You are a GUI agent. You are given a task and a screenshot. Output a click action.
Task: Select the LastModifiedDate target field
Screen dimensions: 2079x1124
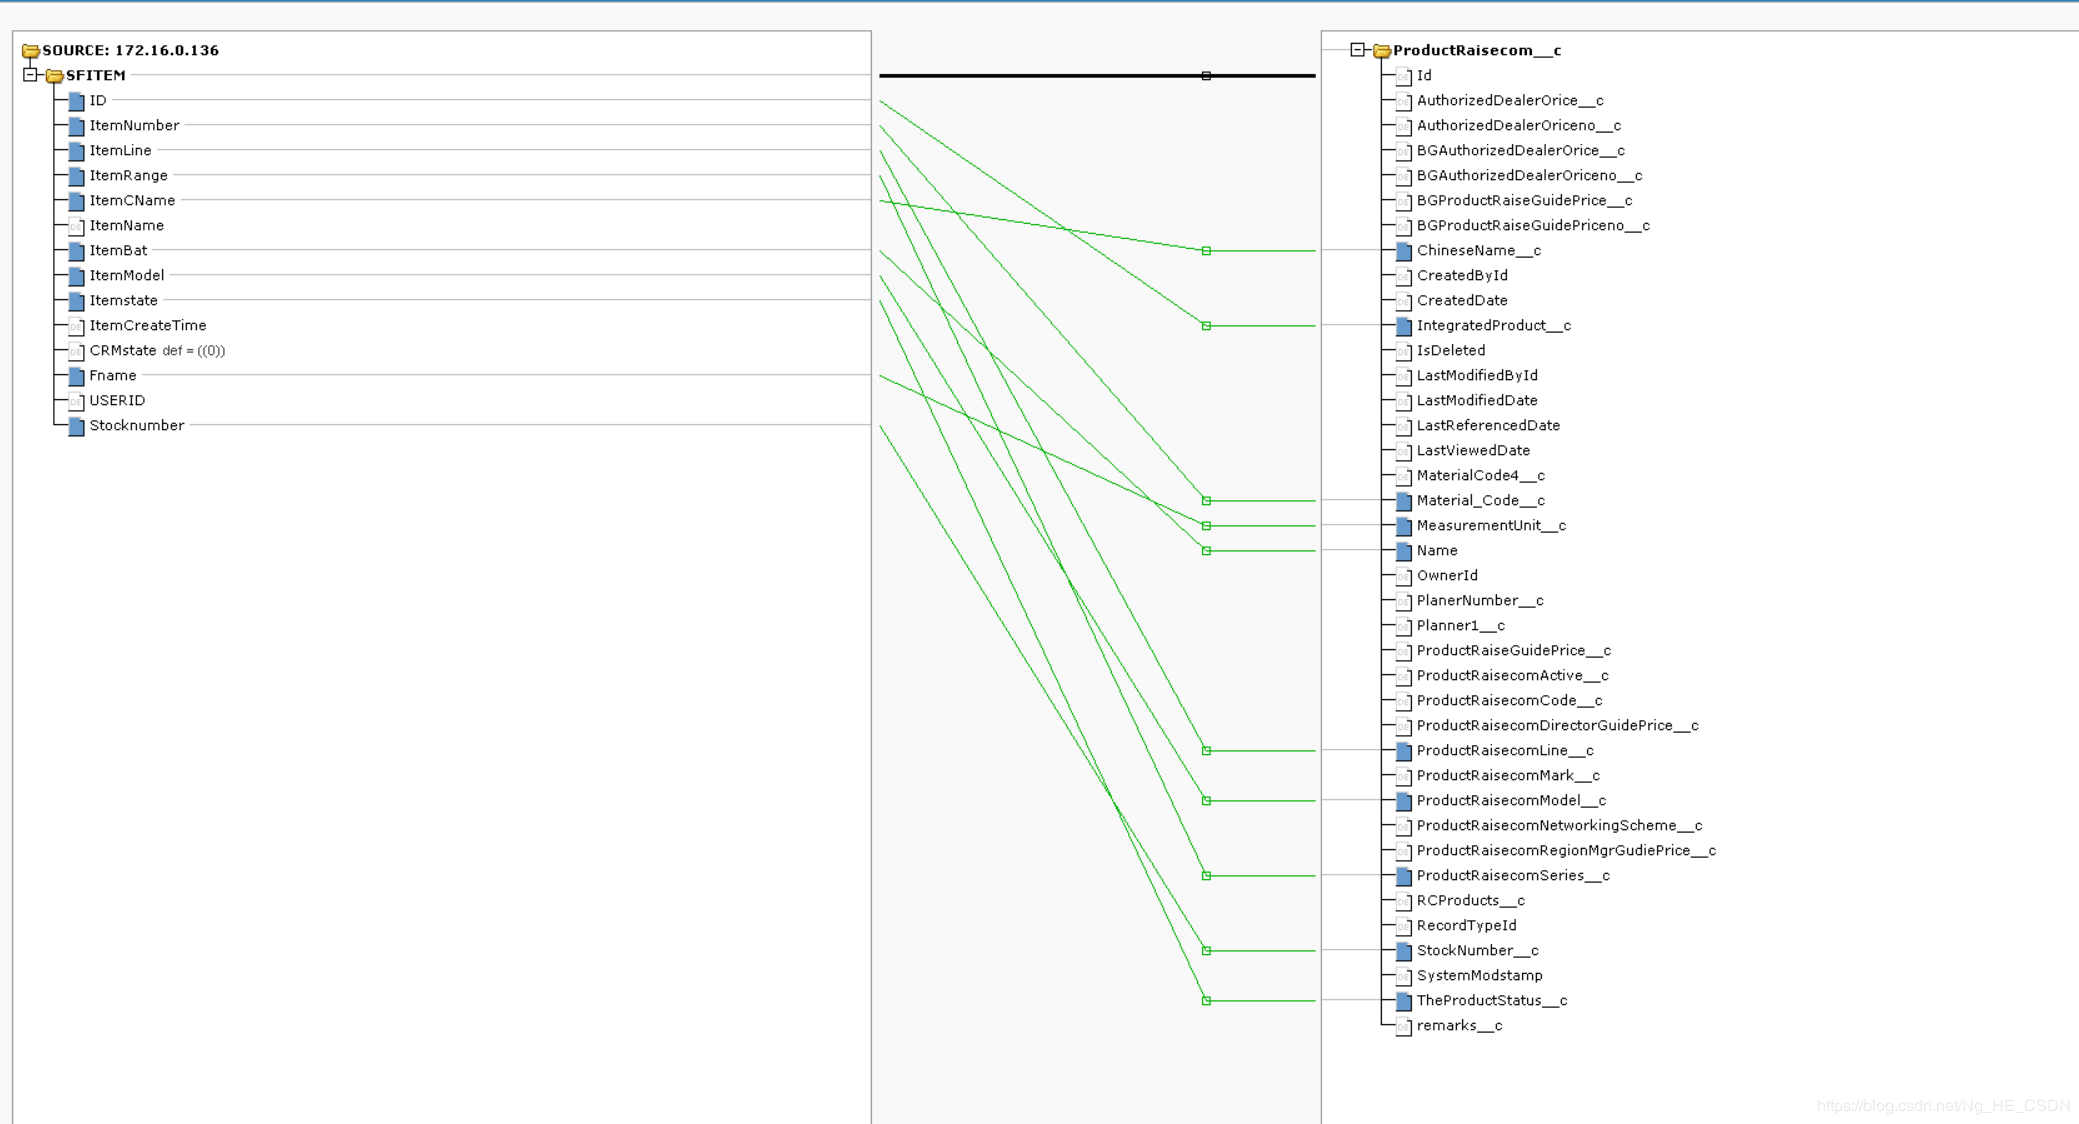click(x=1477, y=400)
